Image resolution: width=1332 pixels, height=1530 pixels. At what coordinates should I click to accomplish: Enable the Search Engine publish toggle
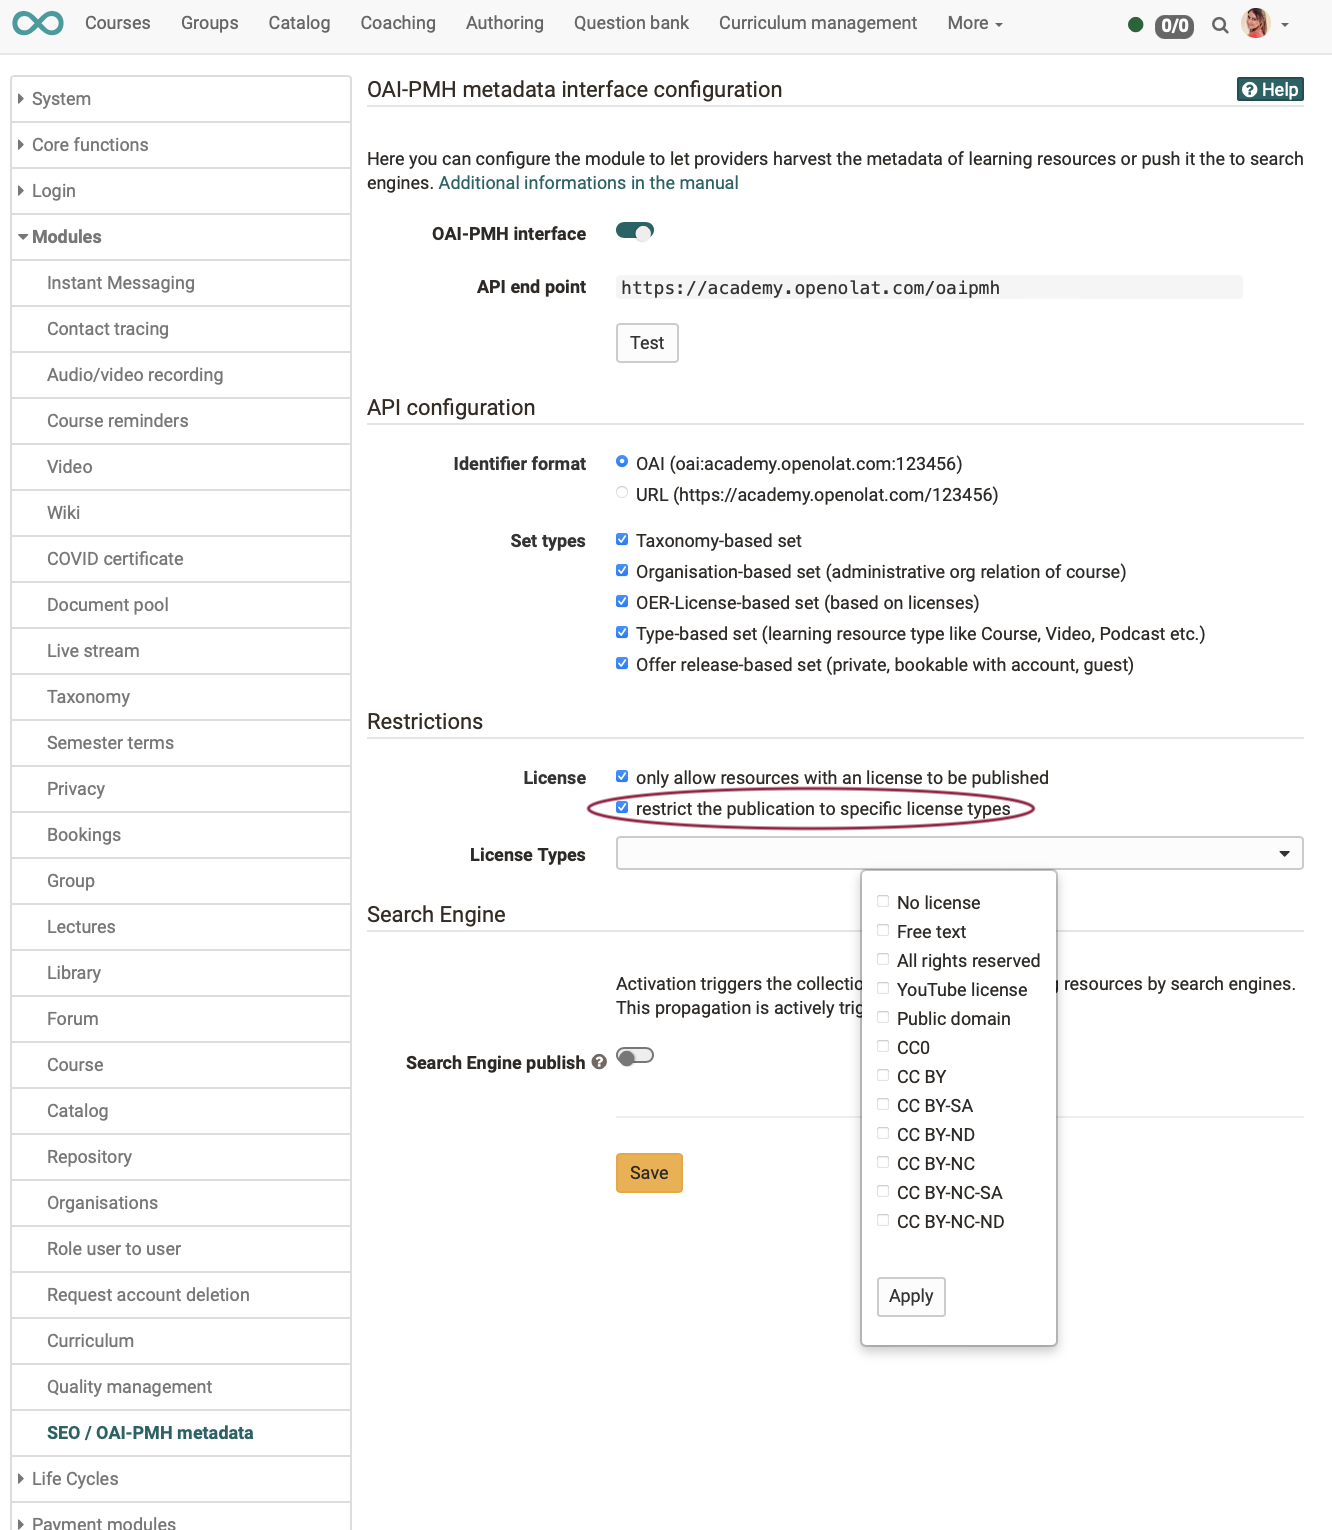635,1055
